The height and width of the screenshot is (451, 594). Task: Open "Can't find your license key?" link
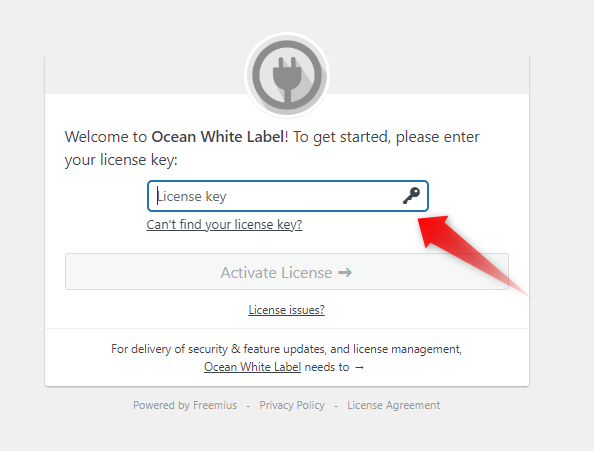224,225
